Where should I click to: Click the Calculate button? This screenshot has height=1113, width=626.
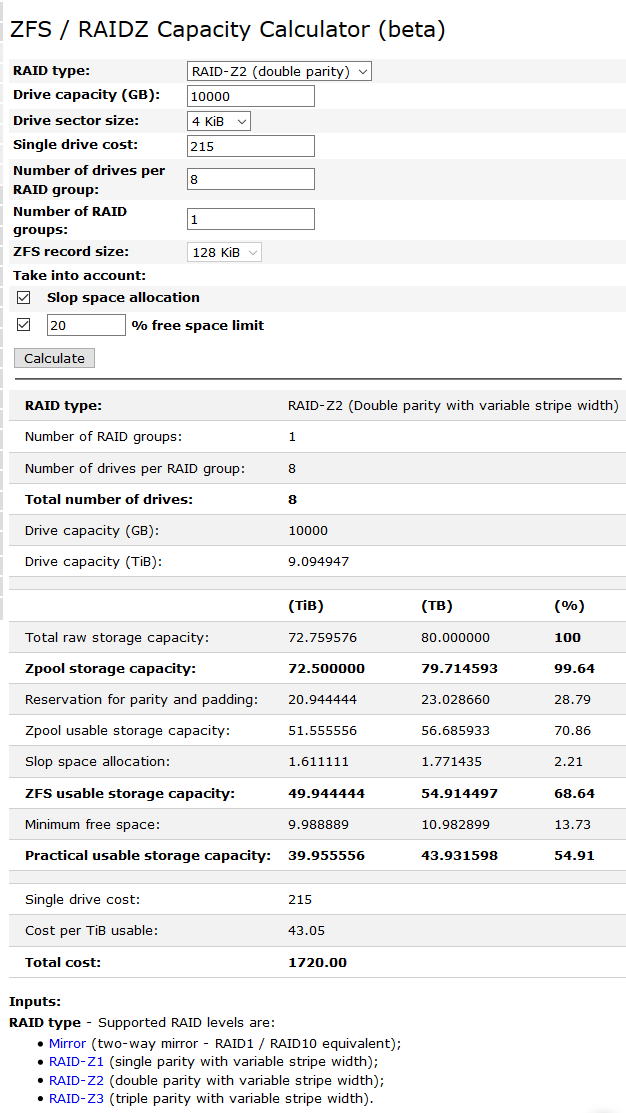[x=54, y=358]
